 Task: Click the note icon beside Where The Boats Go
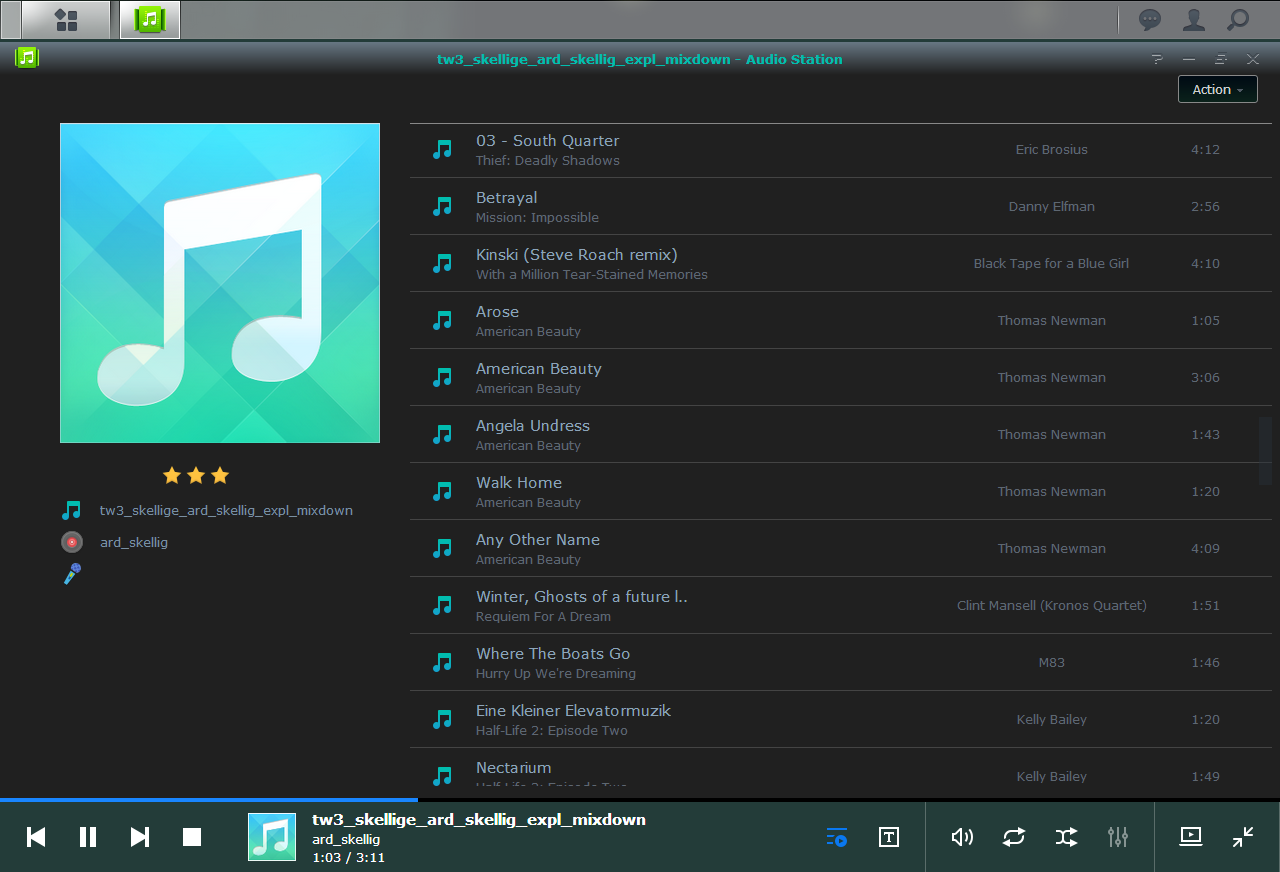(x=442, y=662)
